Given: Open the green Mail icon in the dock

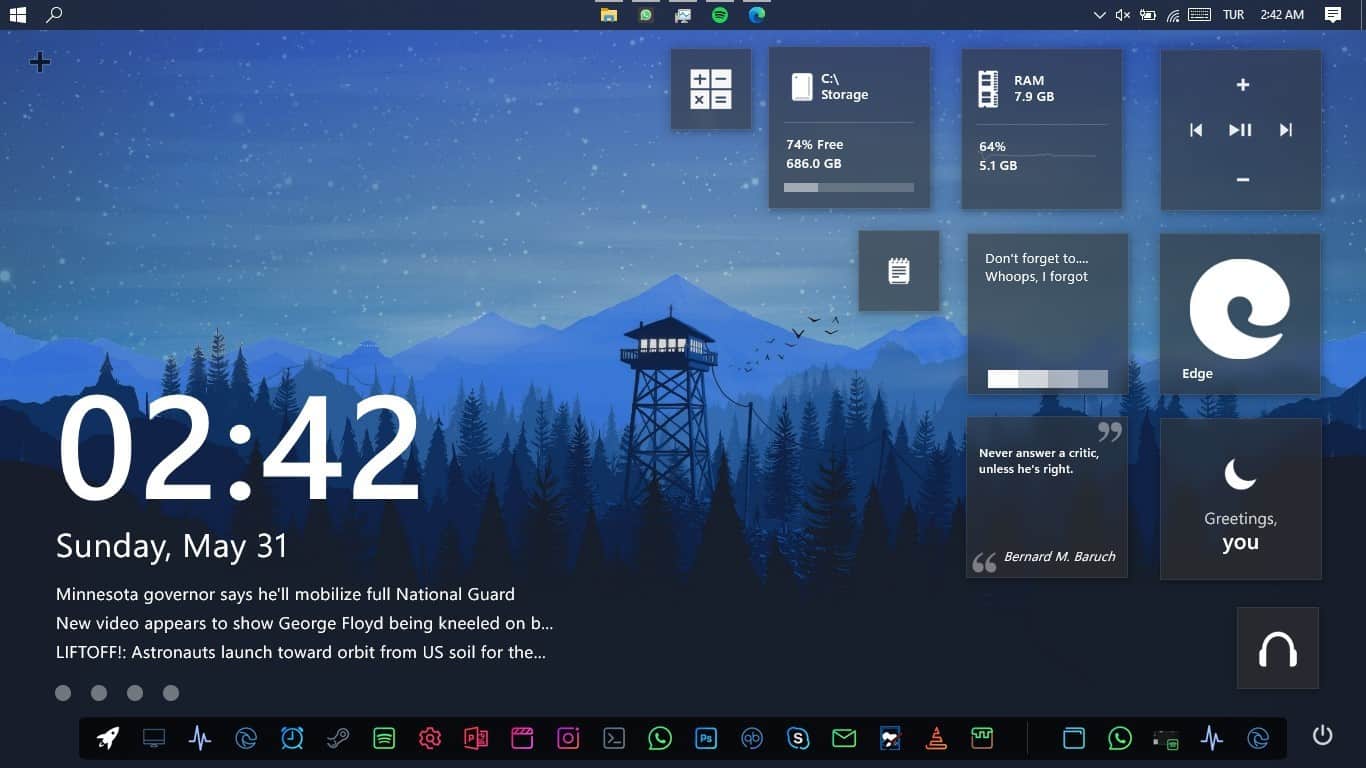Looking at the screenshot, I should click(x=844, y=738).
